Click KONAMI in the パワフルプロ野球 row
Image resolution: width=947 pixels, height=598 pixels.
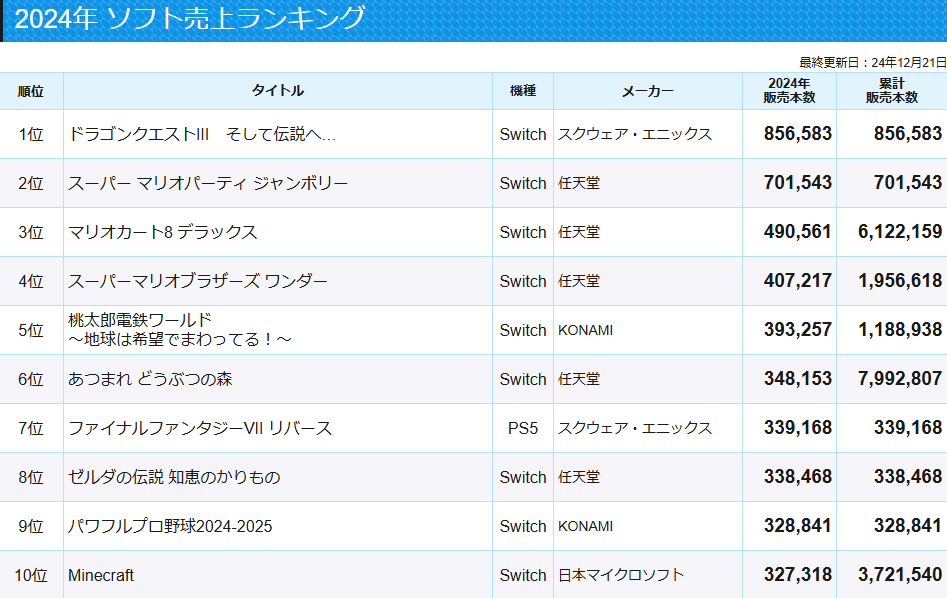coord(585,526)
